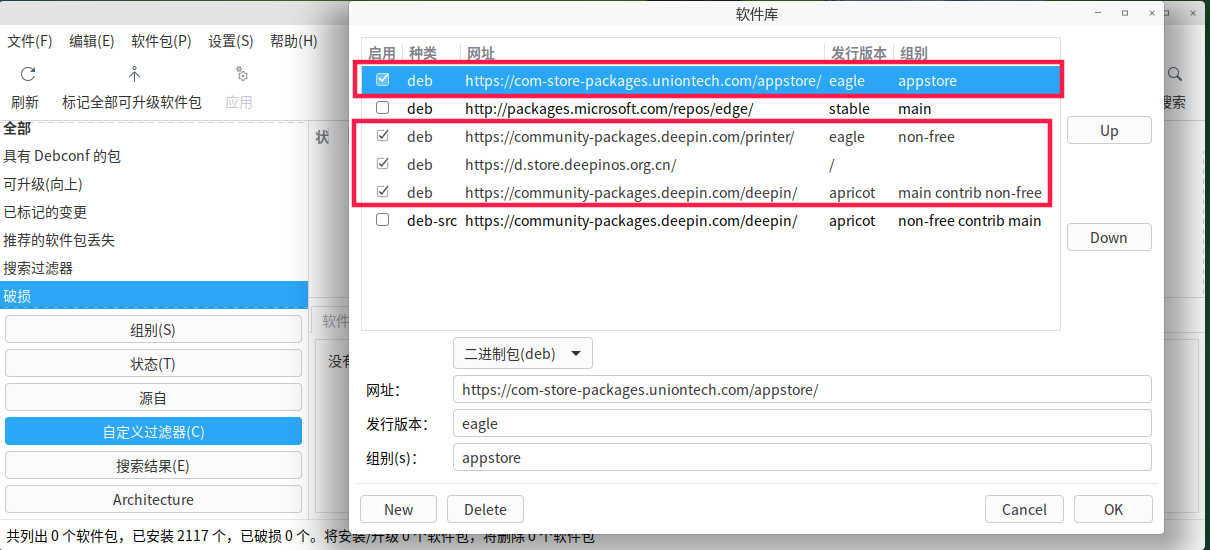Minimize the 软件库 dialog window
The image size is (1210, 550).
pos(1098,13)
